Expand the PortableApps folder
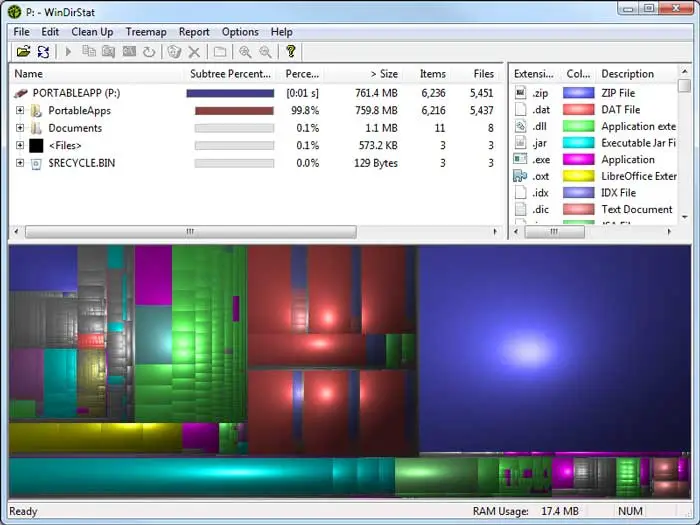700x525 pixels. click(x=20, y=111)
